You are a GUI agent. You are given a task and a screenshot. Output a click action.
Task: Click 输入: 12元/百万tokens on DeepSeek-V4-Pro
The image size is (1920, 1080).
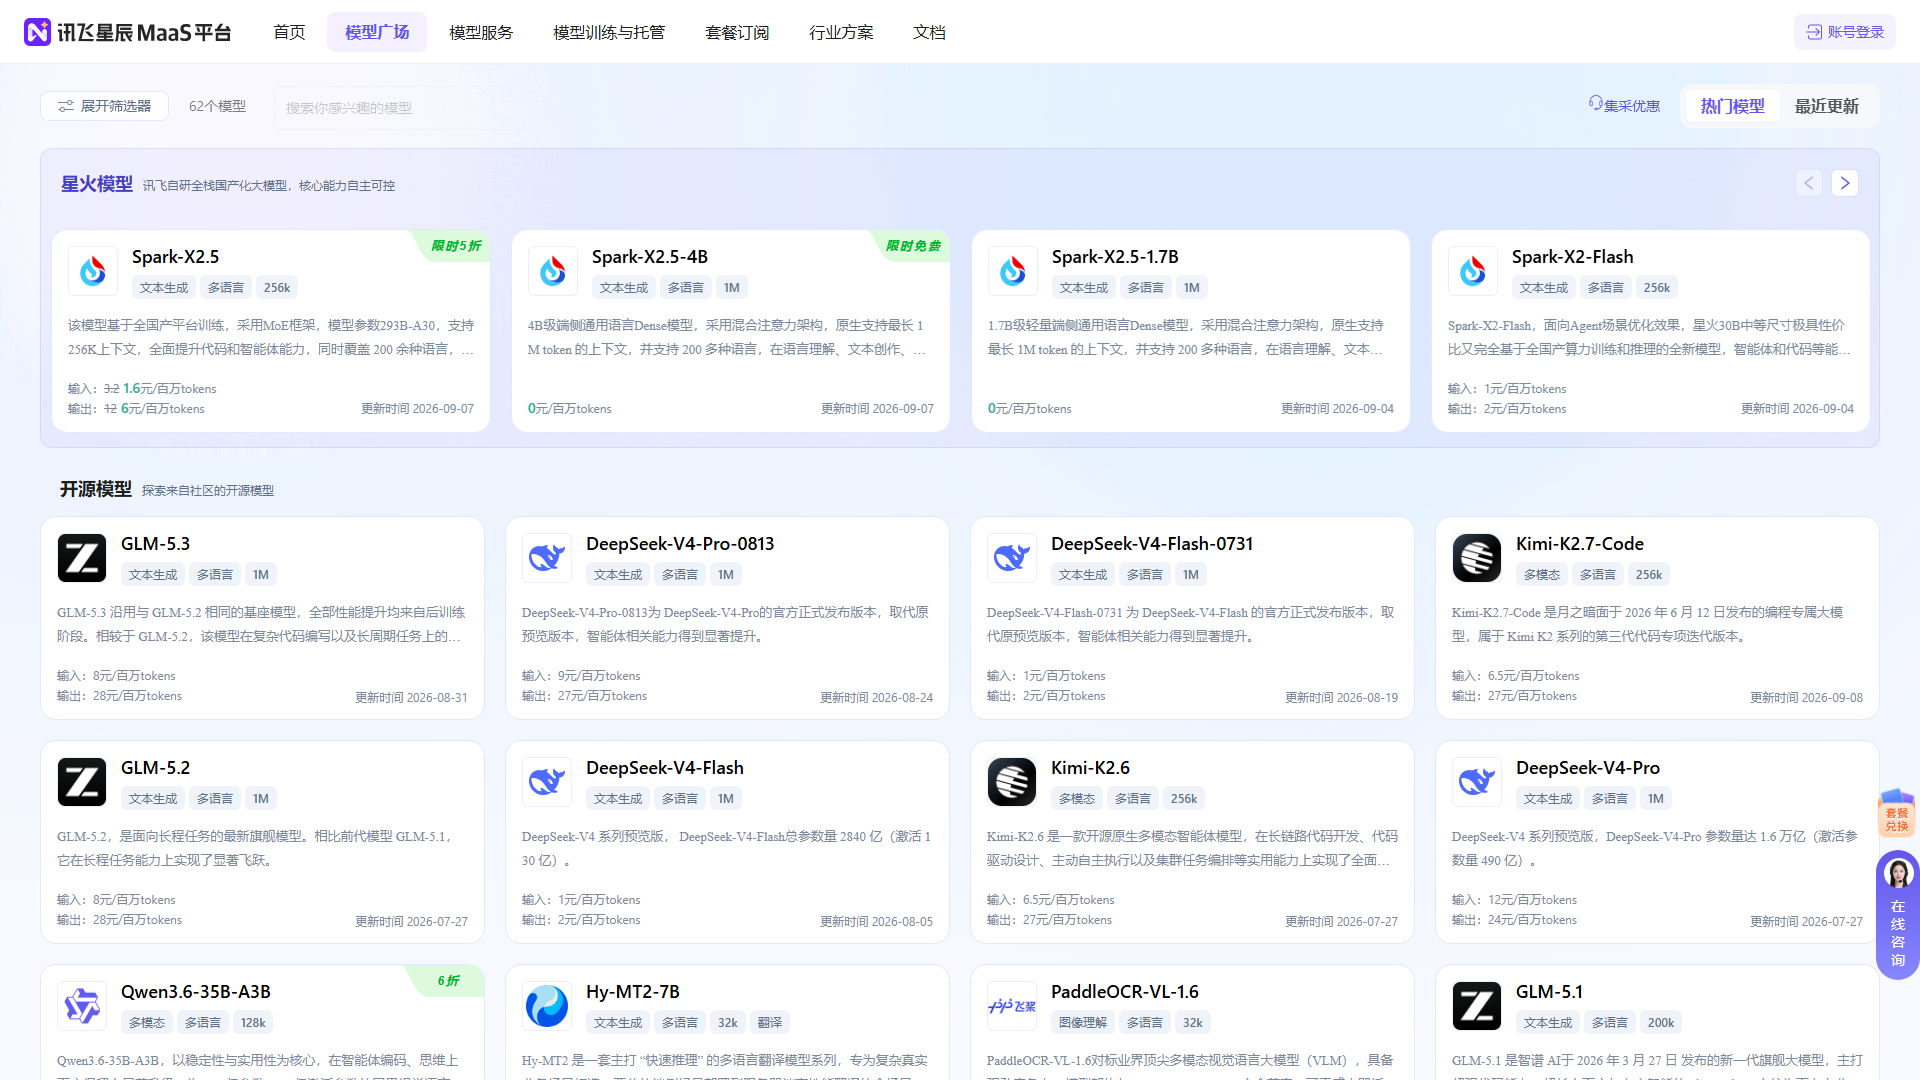(x=1514, y=900)
